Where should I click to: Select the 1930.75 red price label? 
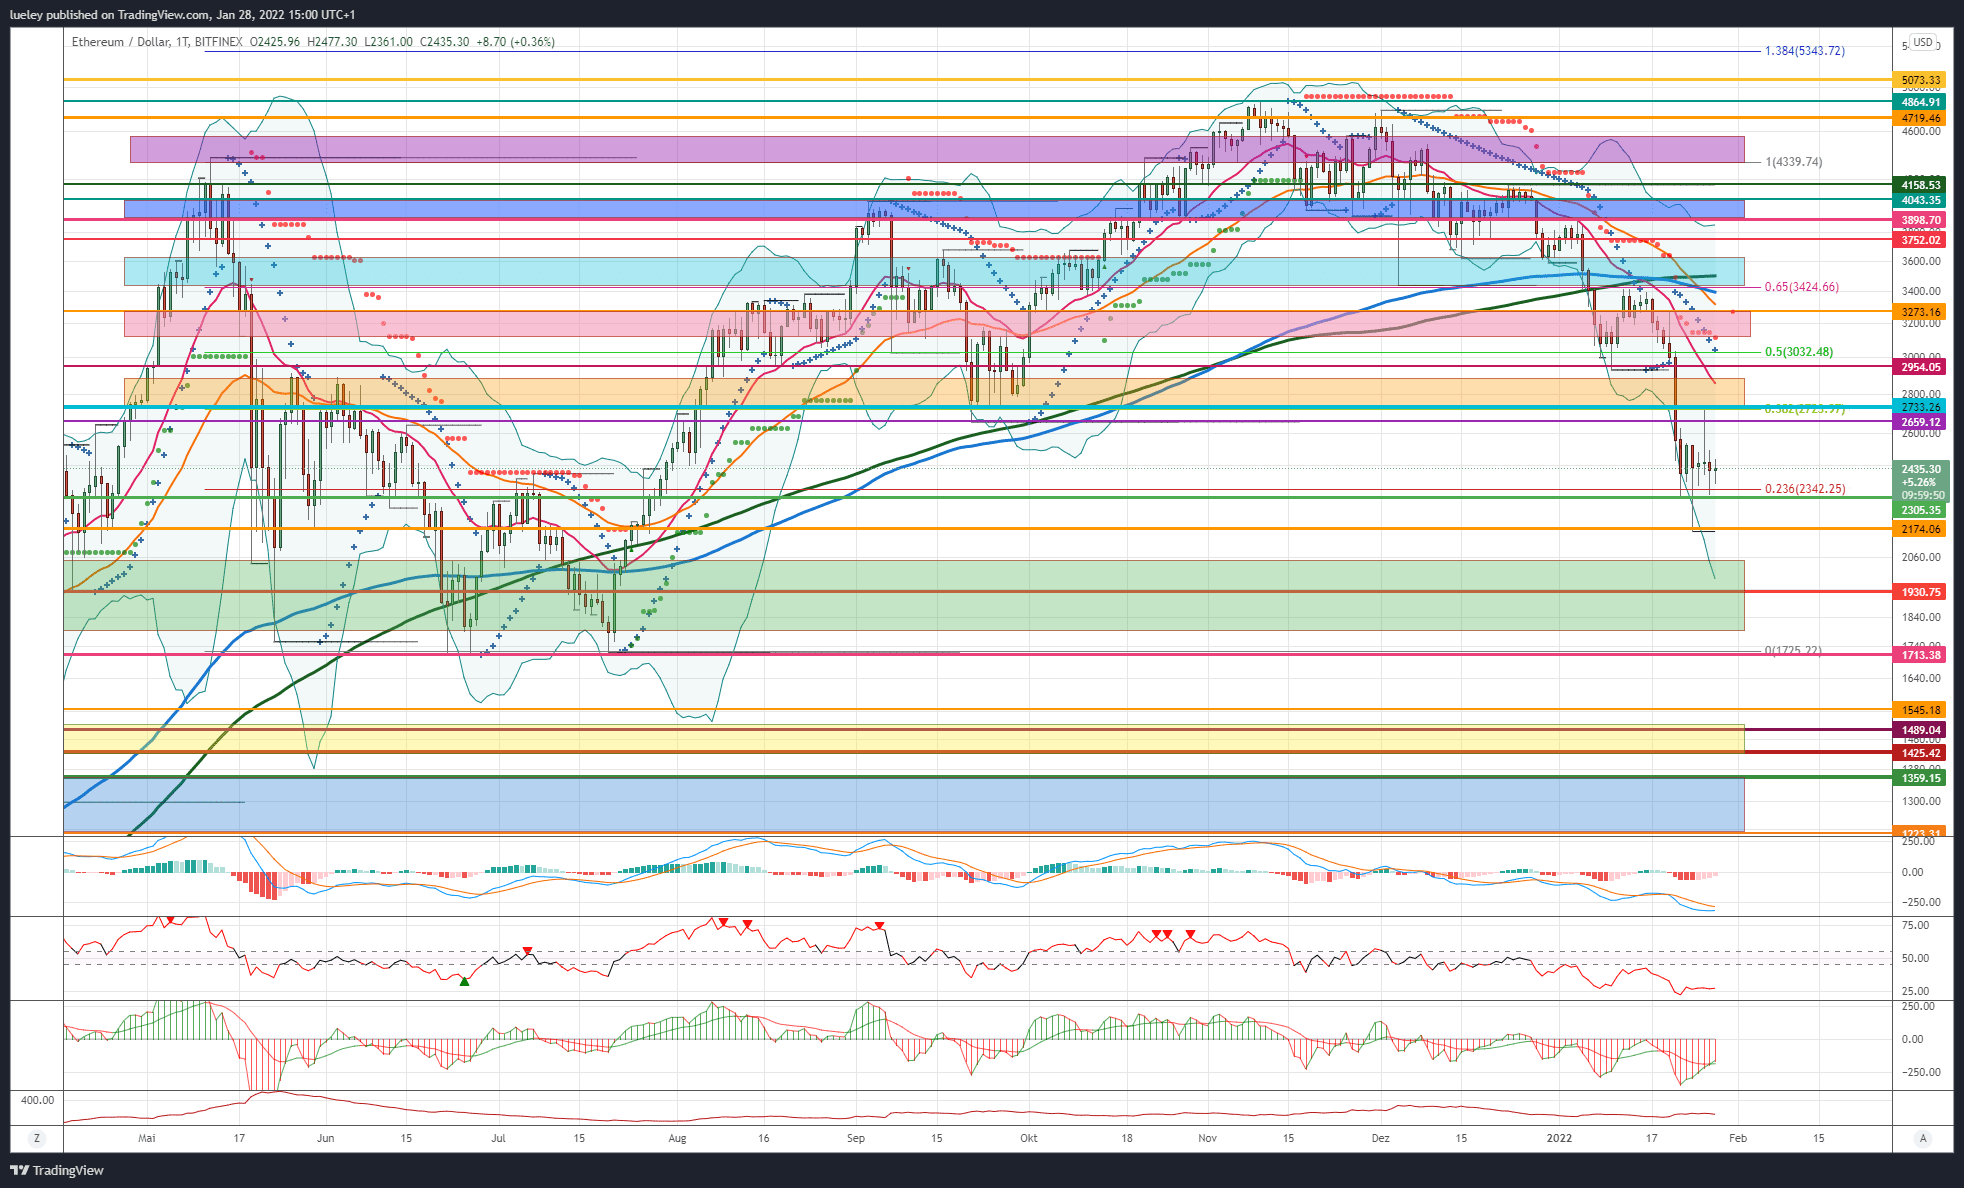pos(1921,592)
